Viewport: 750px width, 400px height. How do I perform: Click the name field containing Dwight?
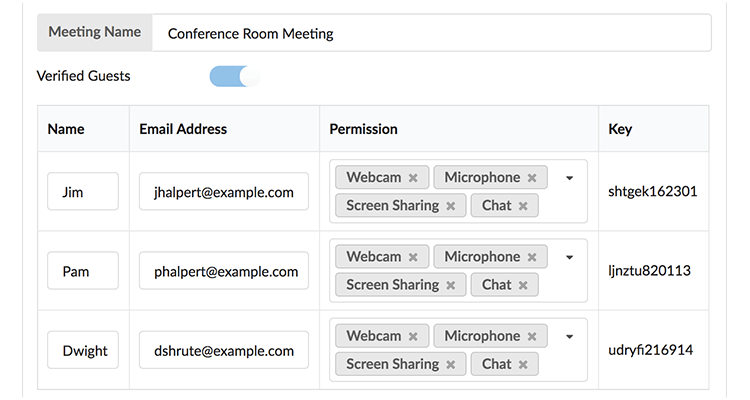coord(83,351)
